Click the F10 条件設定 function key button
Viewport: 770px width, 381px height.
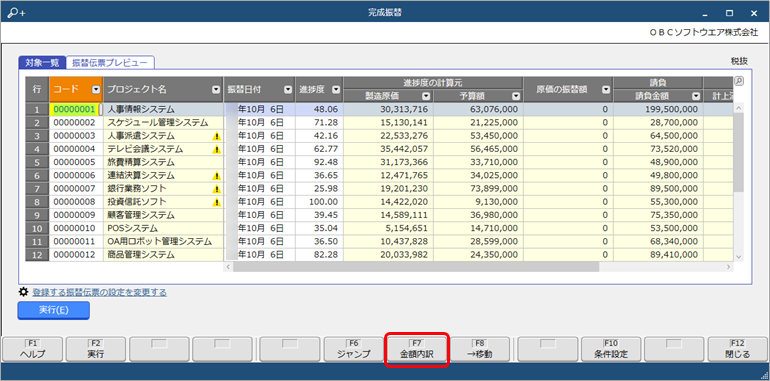point(611,349)
